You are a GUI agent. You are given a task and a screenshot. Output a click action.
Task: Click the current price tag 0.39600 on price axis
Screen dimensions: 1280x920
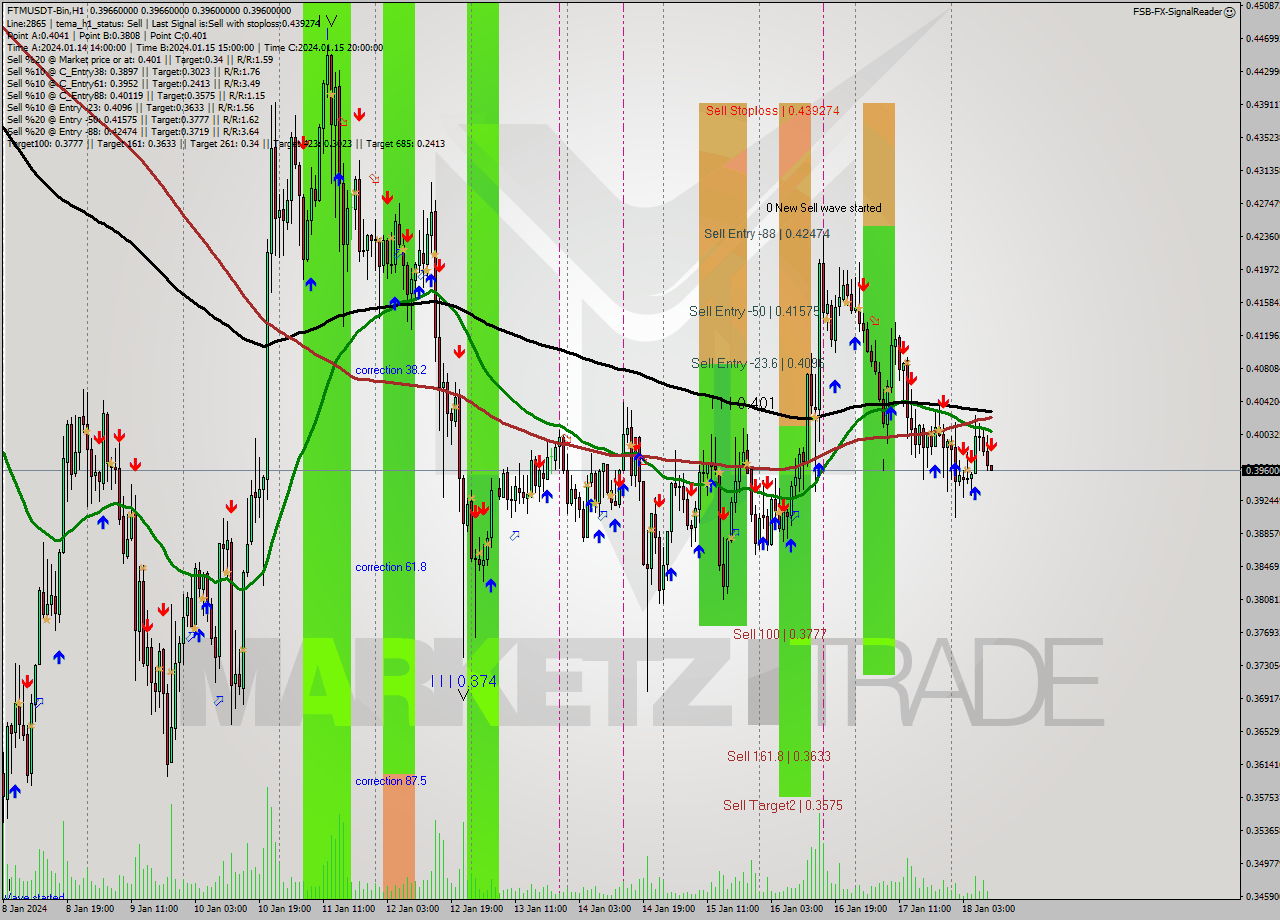(x=1260, y=470)
